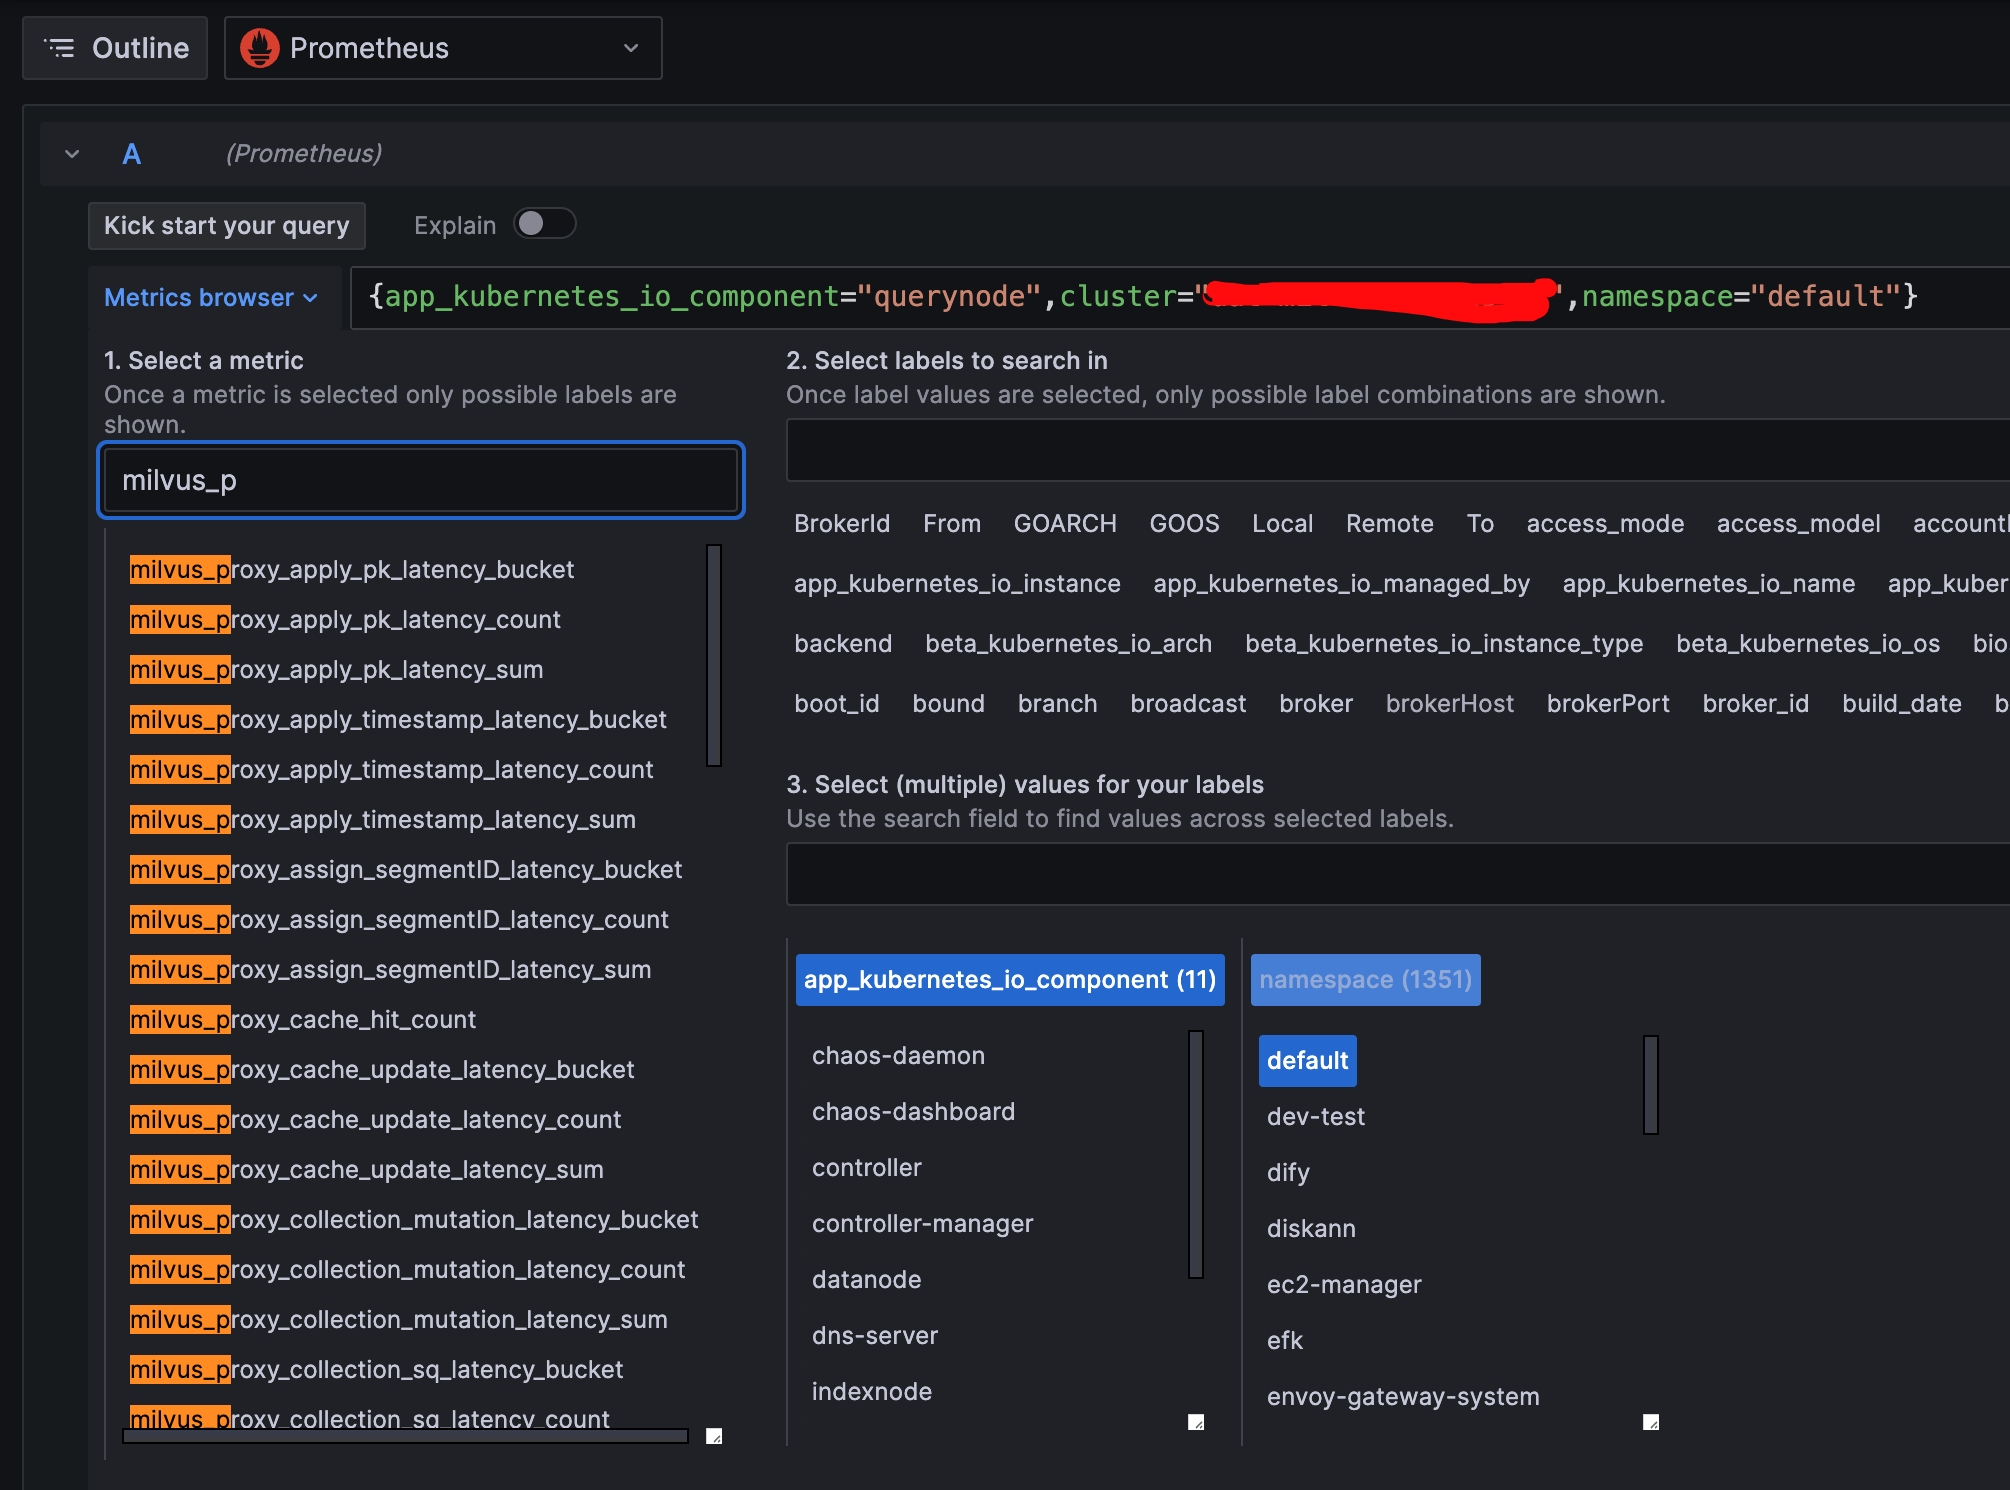Click resize handle of namespace values list
The height and width of the screenshot is (1490, 2010).
tap(1651, 1422)
